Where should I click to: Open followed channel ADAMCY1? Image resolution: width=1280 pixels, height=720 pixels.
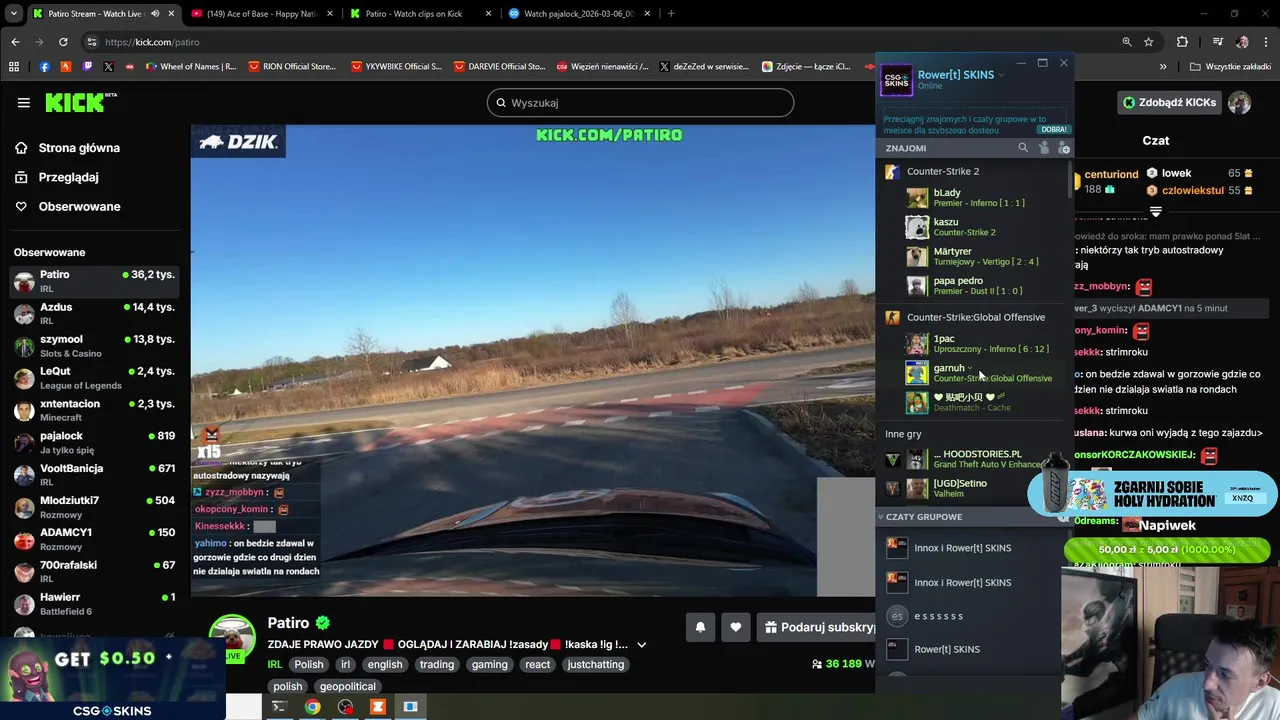[94, 539]
